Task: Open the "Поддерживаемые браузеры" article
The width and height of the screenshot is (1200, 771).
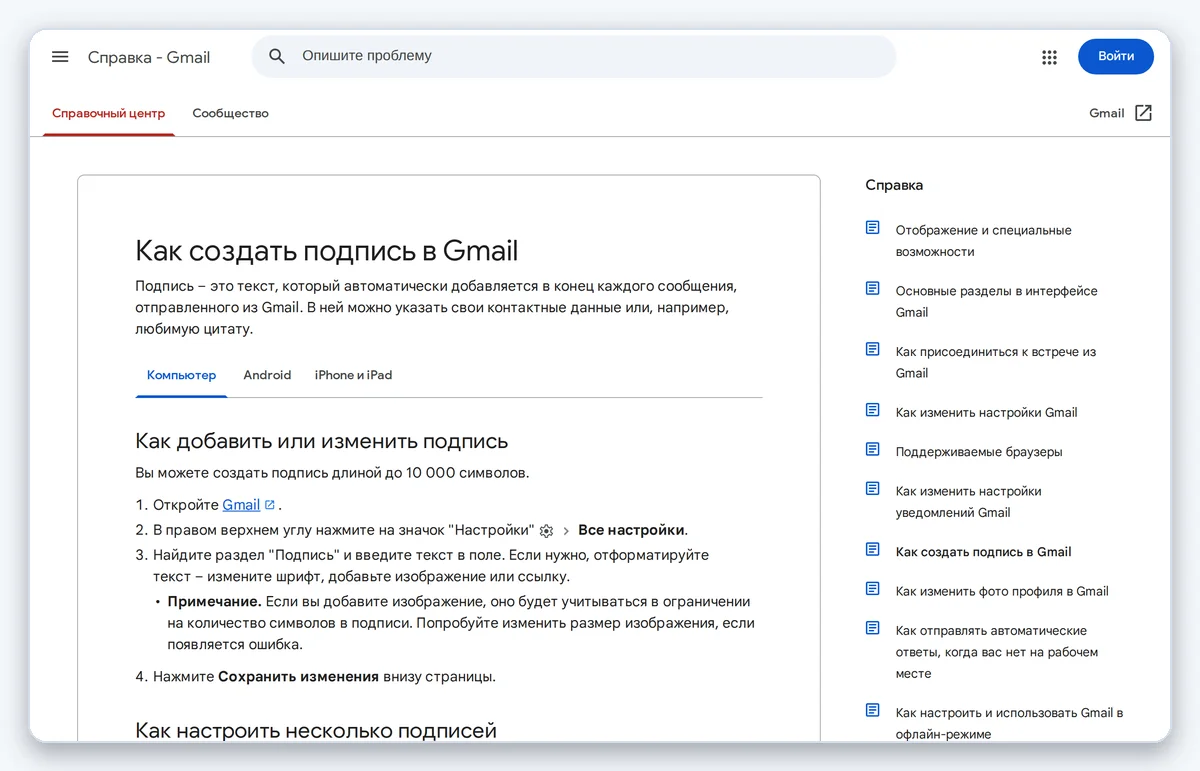Action: 979,452
